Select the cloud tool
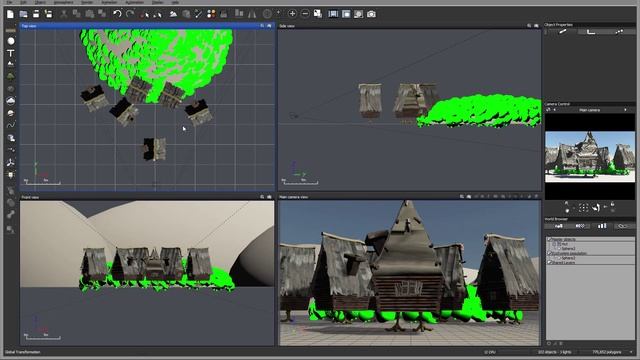Image resolution: width=640 pixels, height=360 pixels. 11,100
